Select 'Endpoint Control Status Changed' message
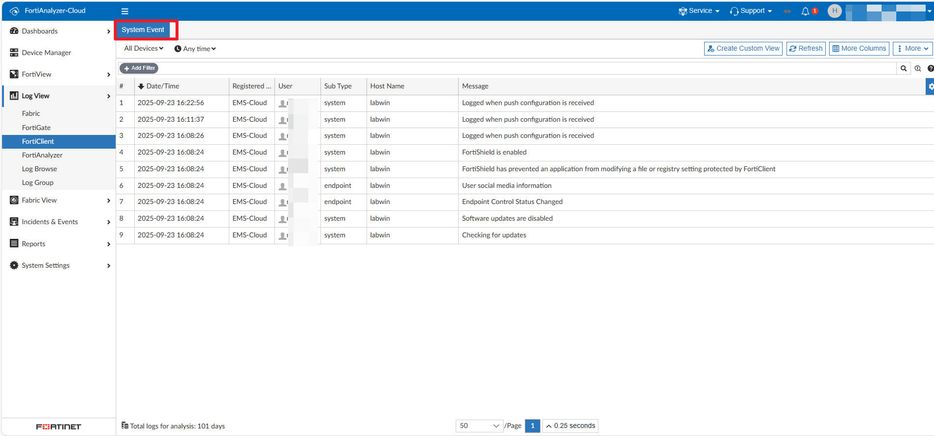The image size is (934, 436). coord(512,202)
